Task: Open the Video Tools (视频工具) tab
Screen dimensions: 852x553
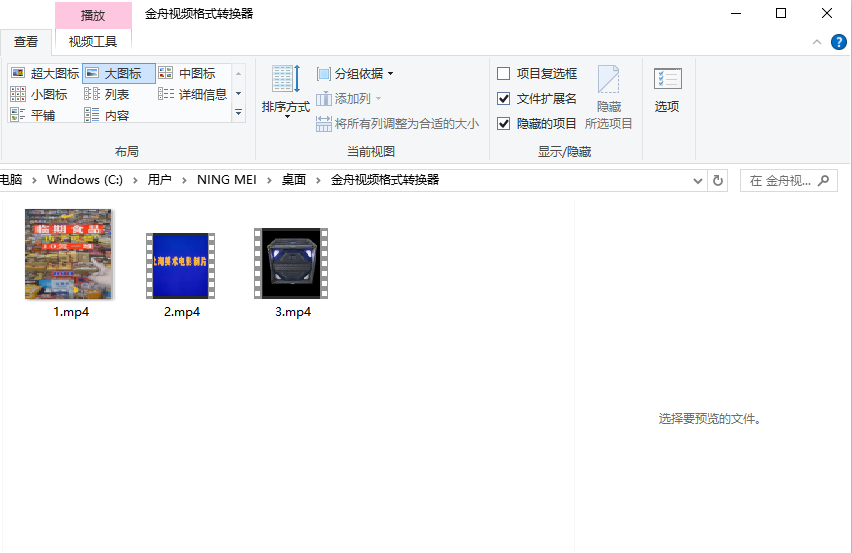Action: pyautogui.click(x=93, y=42)
